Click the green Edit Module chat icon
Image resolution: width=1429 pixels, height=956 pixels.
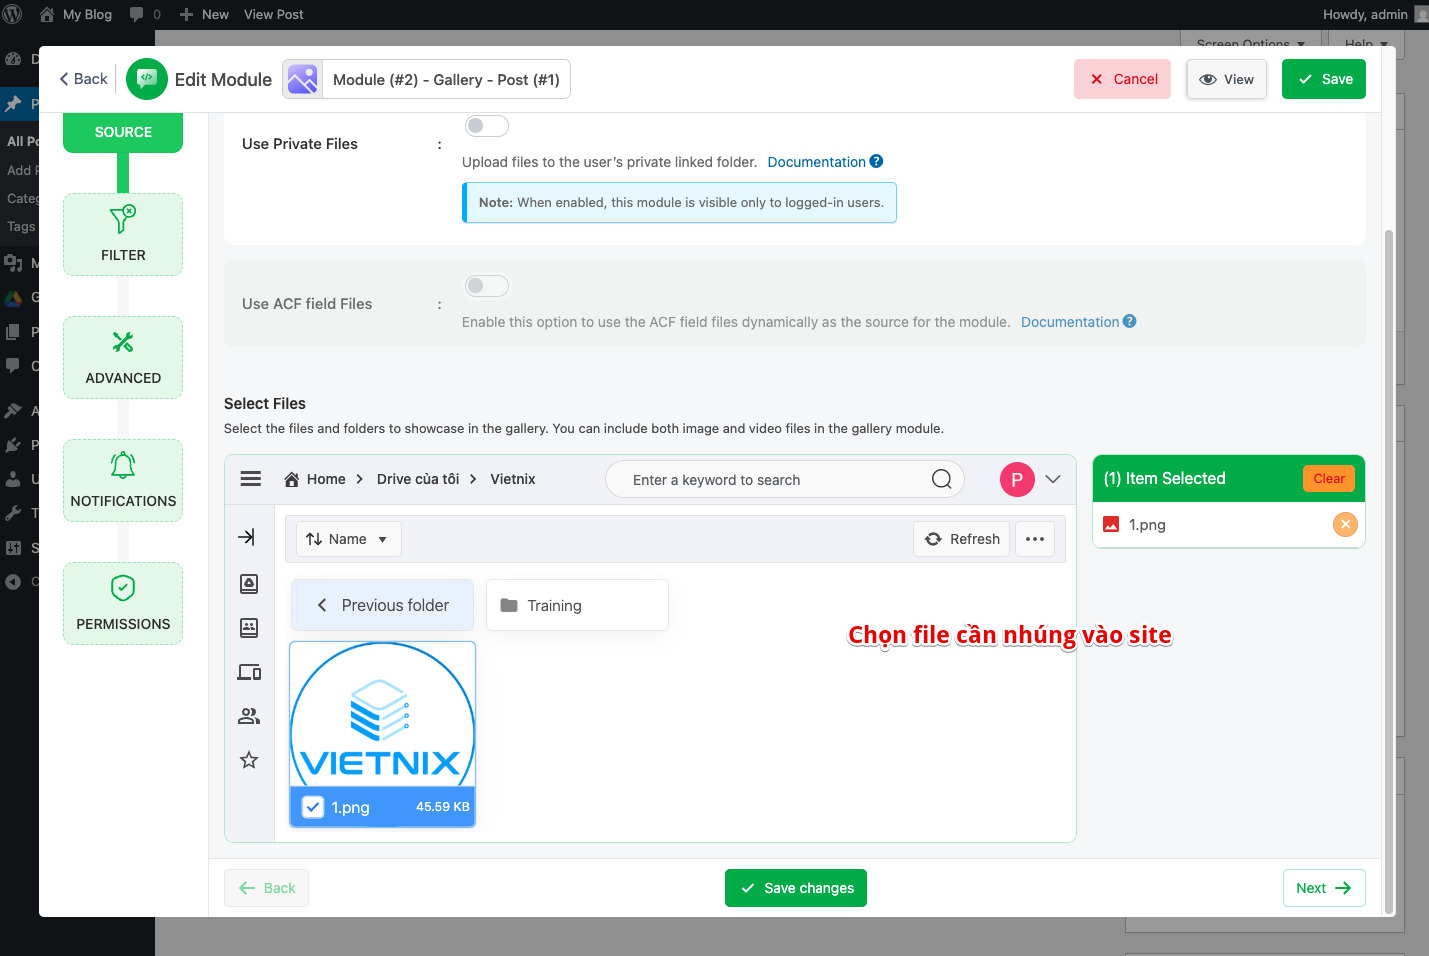[x=147, y=79]
